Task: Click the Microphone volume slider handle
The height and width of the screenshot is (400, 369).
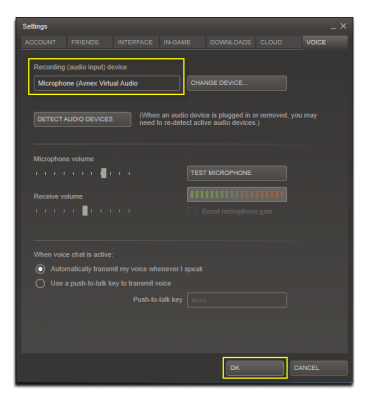Action: pyautogui.click(x=104, y=173)
